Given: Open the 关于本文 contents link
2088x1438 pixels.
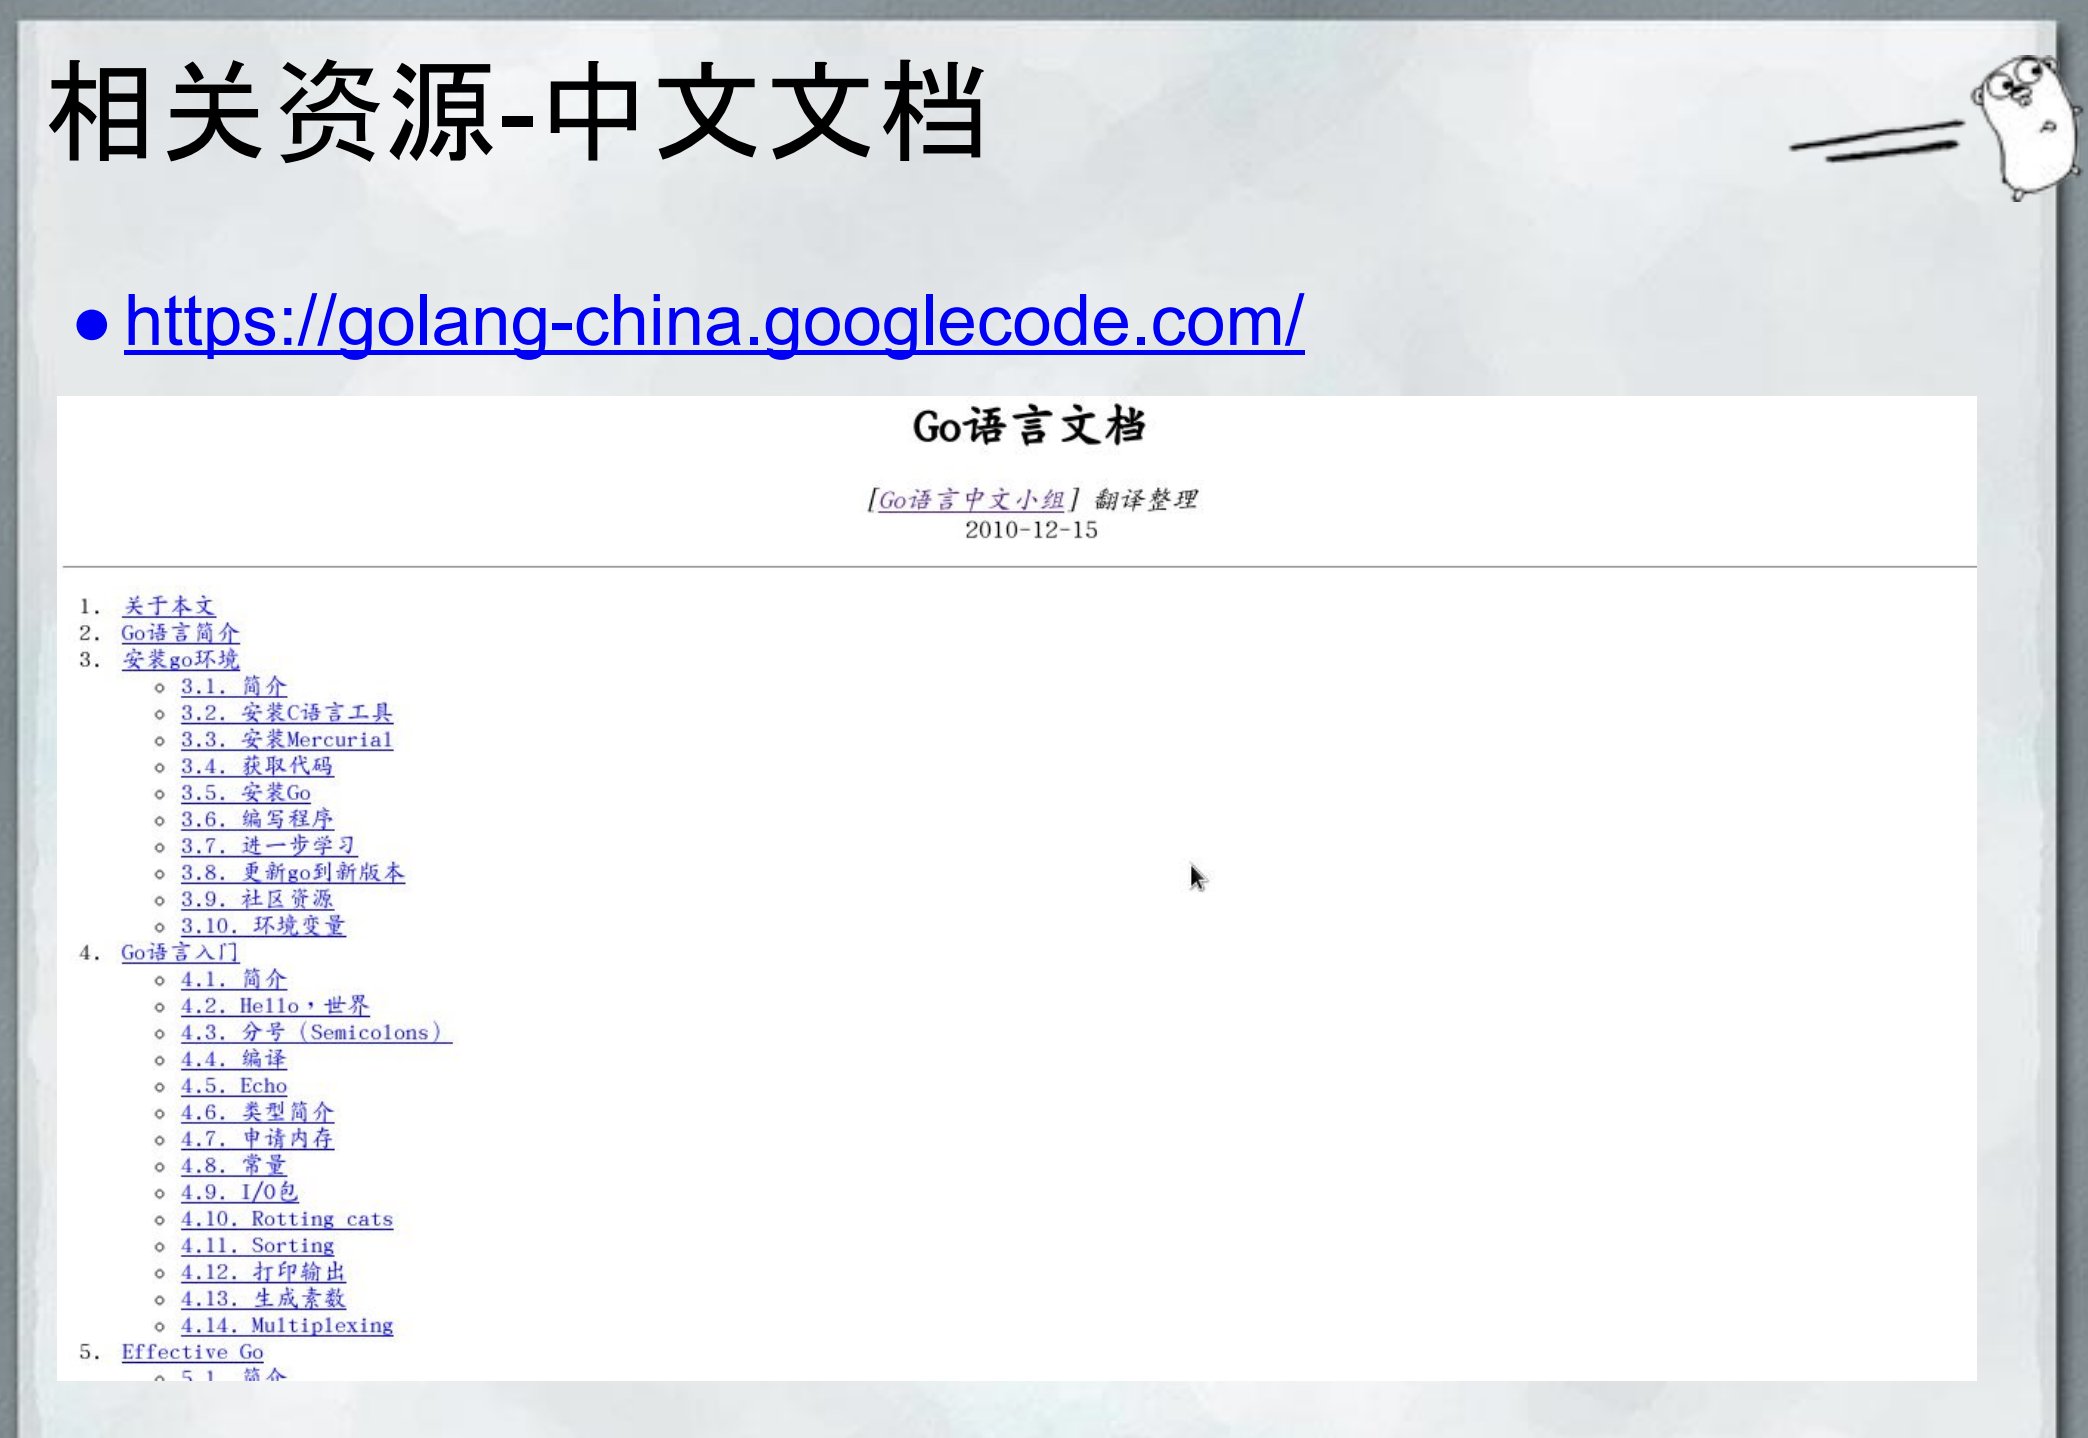Looking at the screenshot, I should tap(168, 606).
